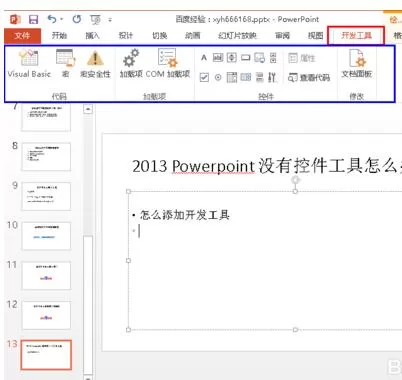Click slide panel scrollbar up arrow
This screenshot has height=380, width=402.
click(88, 109)
